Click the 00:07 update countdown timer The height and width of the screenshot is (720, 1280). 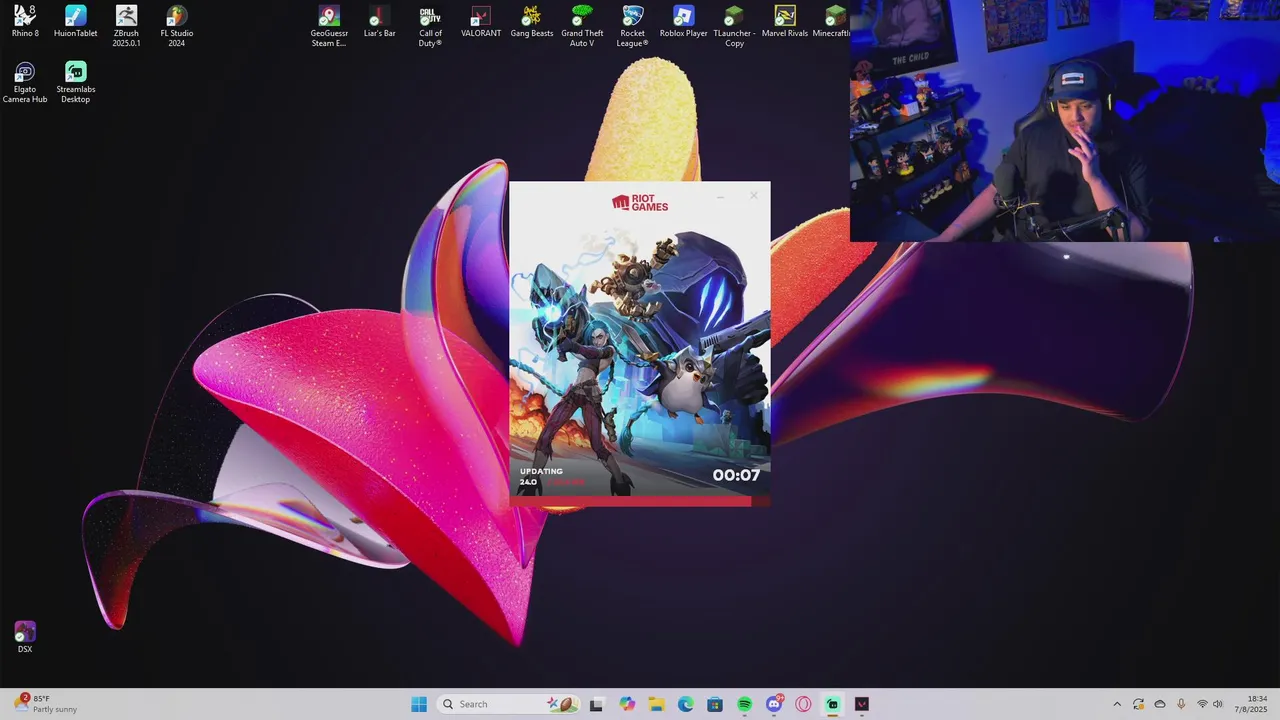[x=736, y=476]
